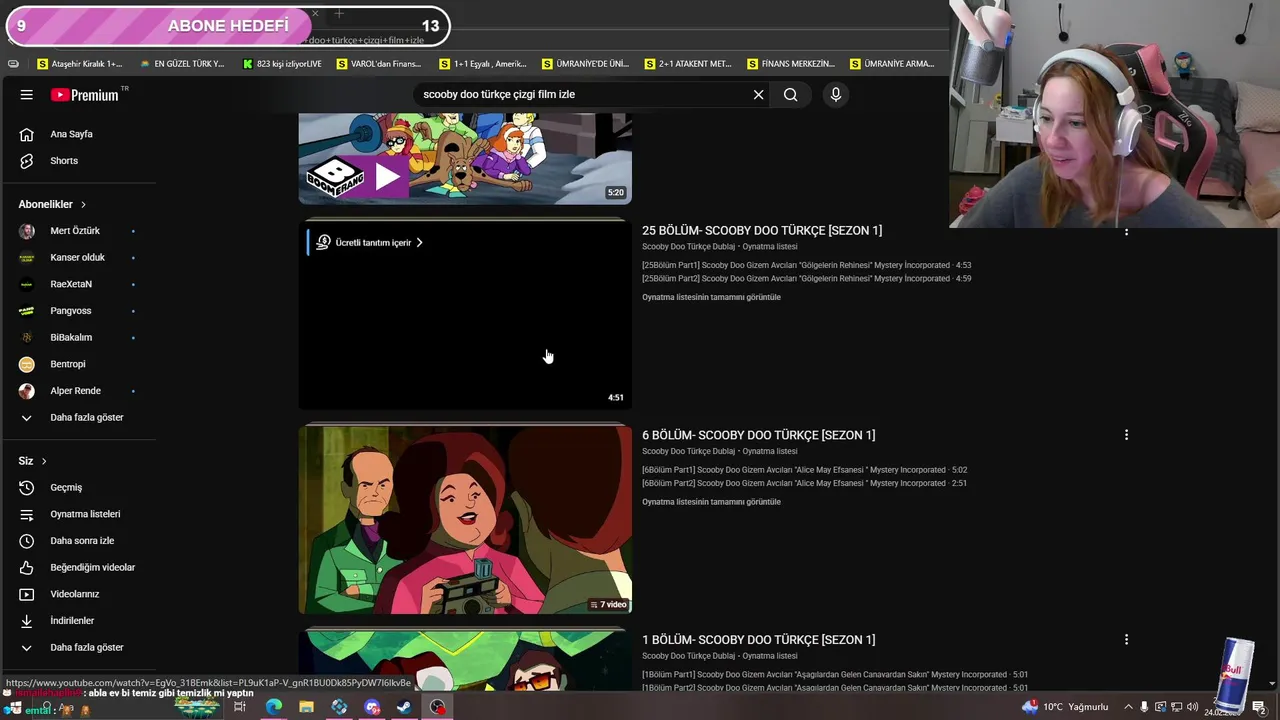More options for 6 BÖLÜM playlist
This screenshot has width=1280, height=720.
pos(1126,435)
